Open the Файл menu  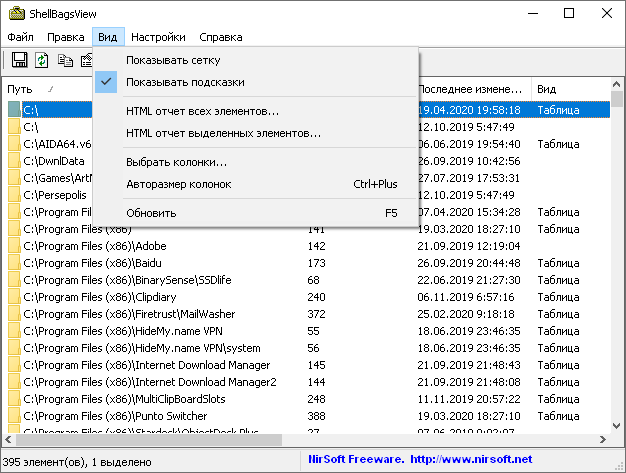pyautogui.click(x=20, y=37)
